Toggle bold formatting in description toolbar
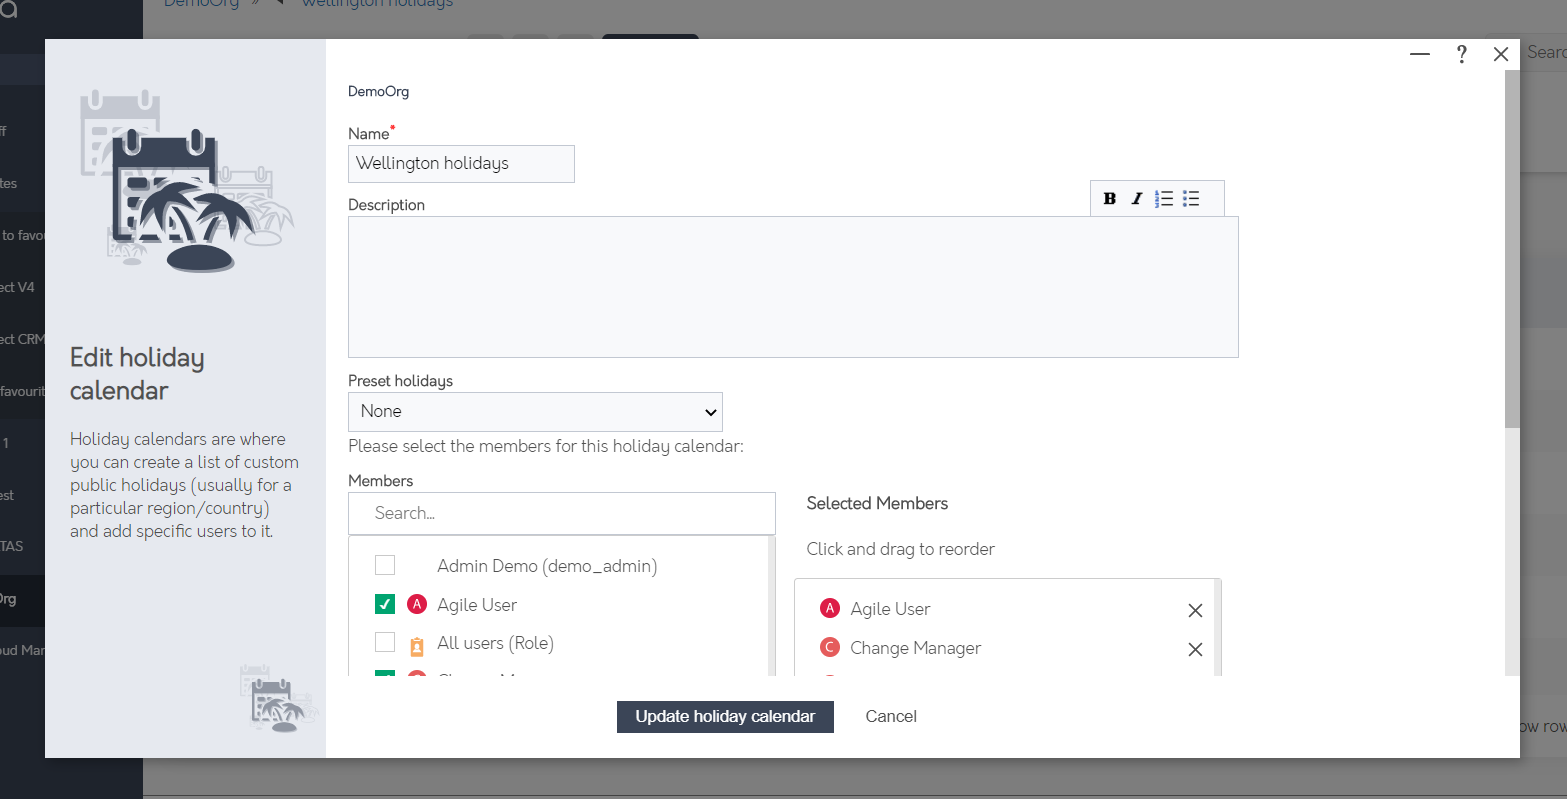The image size is (1567, 799). (x=1109, y=199)
